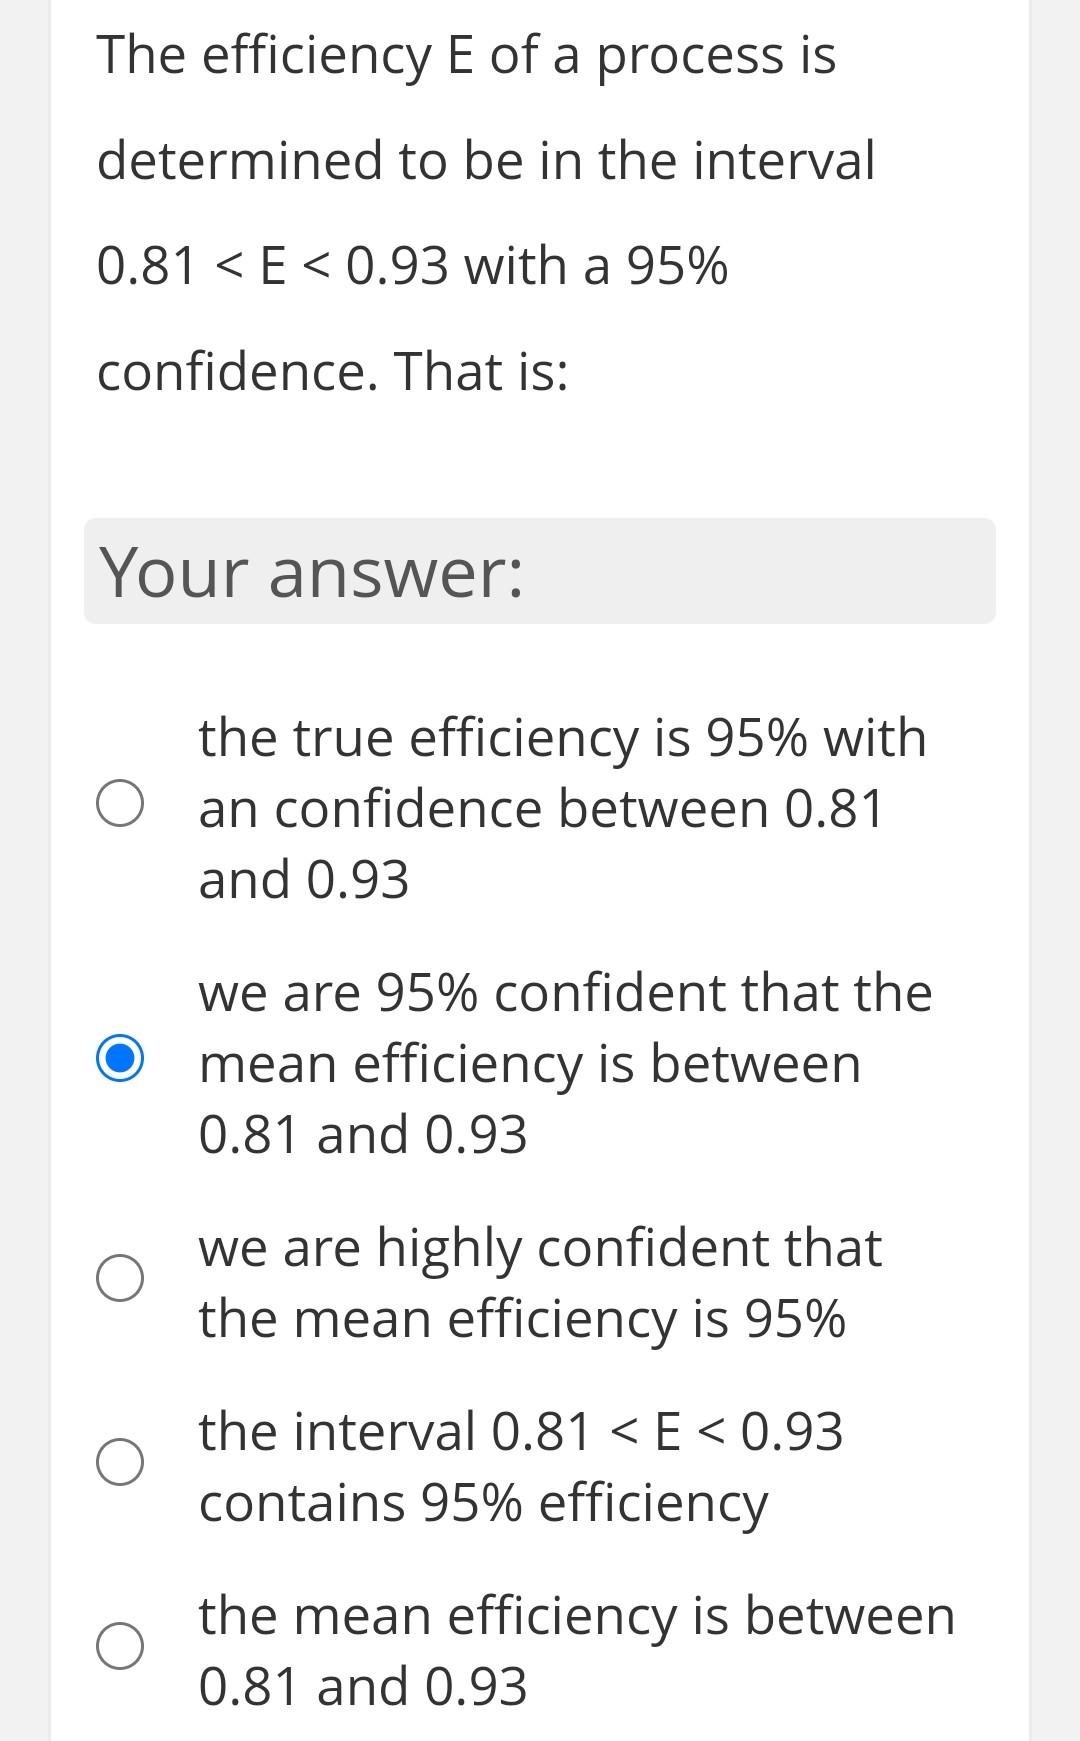Click the text of the third answer choice
The width and height of the screenshot is (1080, 1741).
[540, 1282]
